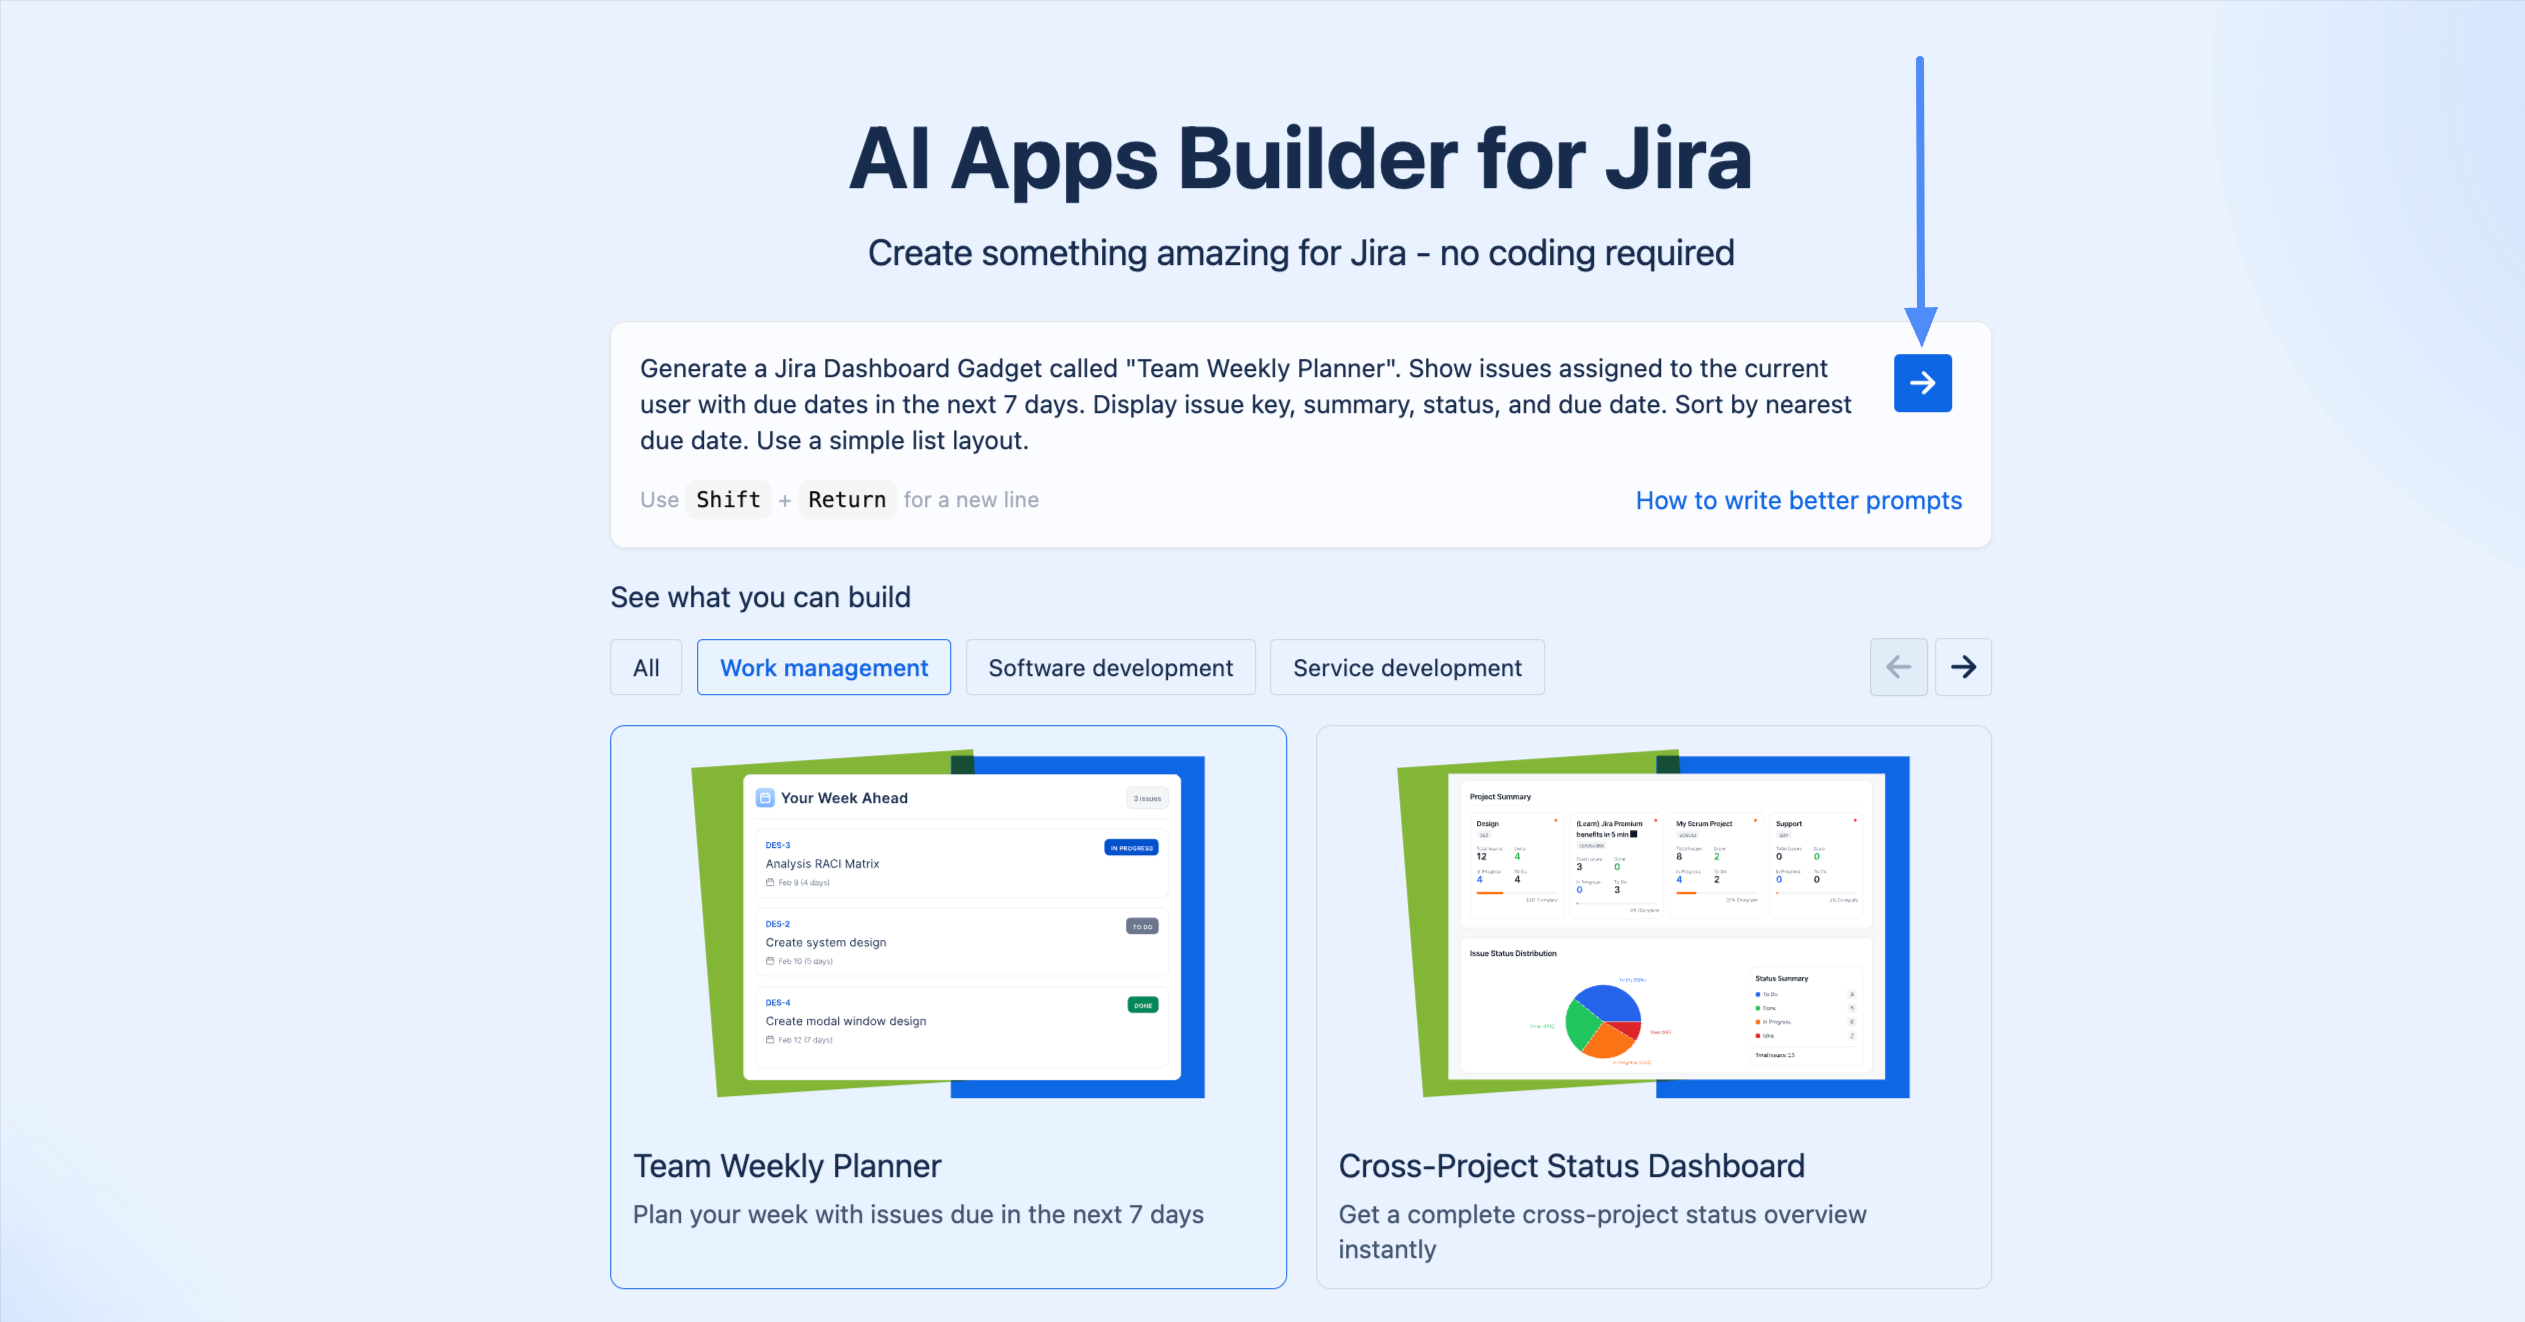
Task: Click the DES-3 issue key in the preview
Action: [777, 845]
